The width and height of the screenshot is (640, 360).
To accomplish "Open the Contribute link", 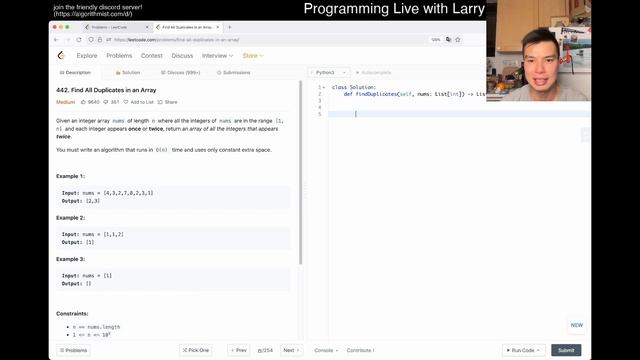I will coord(360,350).
